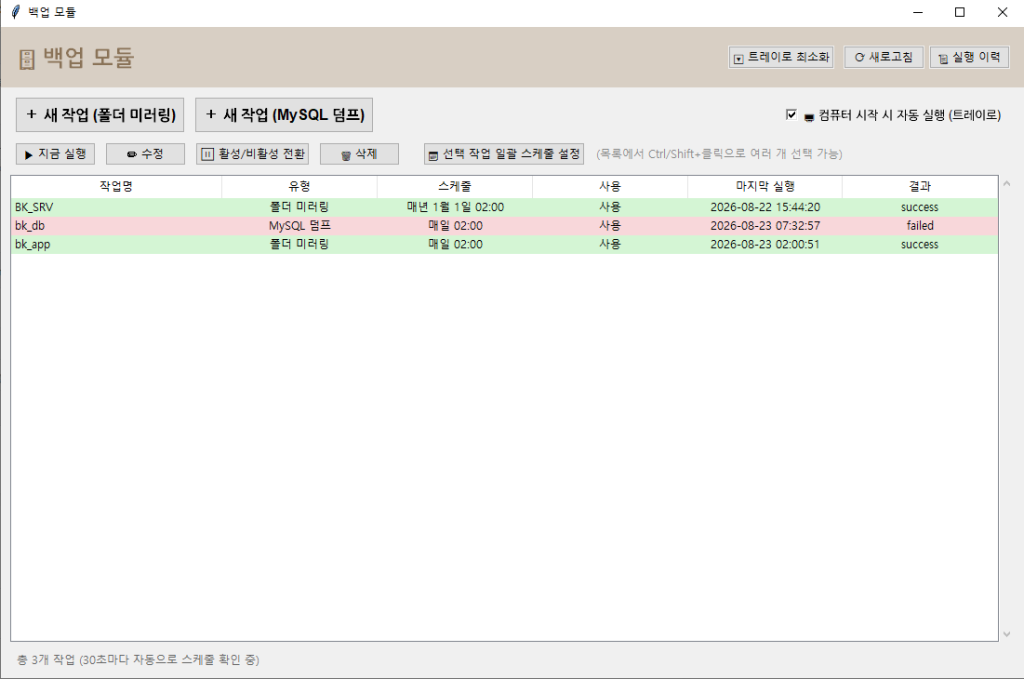Click bk_db's 매일 02:00 schedule cell
Image resolution: width=1024 pixels, height=679 pixels.
[455, 226]
